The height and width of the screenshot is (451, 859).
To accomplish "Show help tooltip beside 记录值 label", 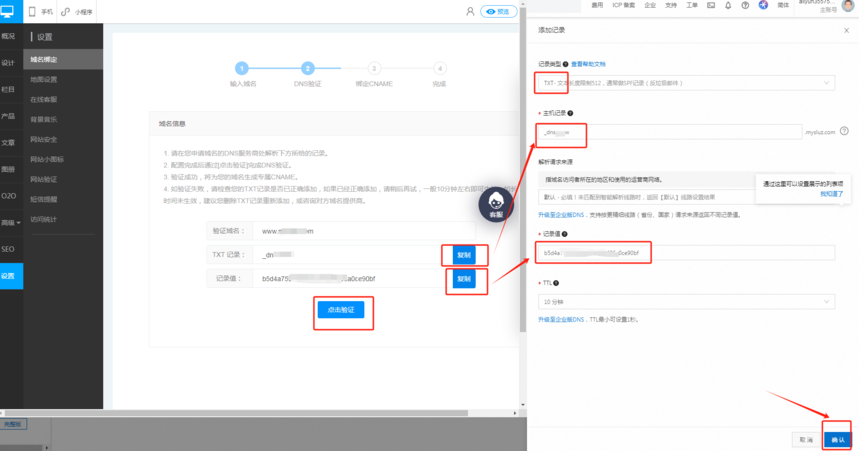I will pyautogui.click(x=564, y=234).
